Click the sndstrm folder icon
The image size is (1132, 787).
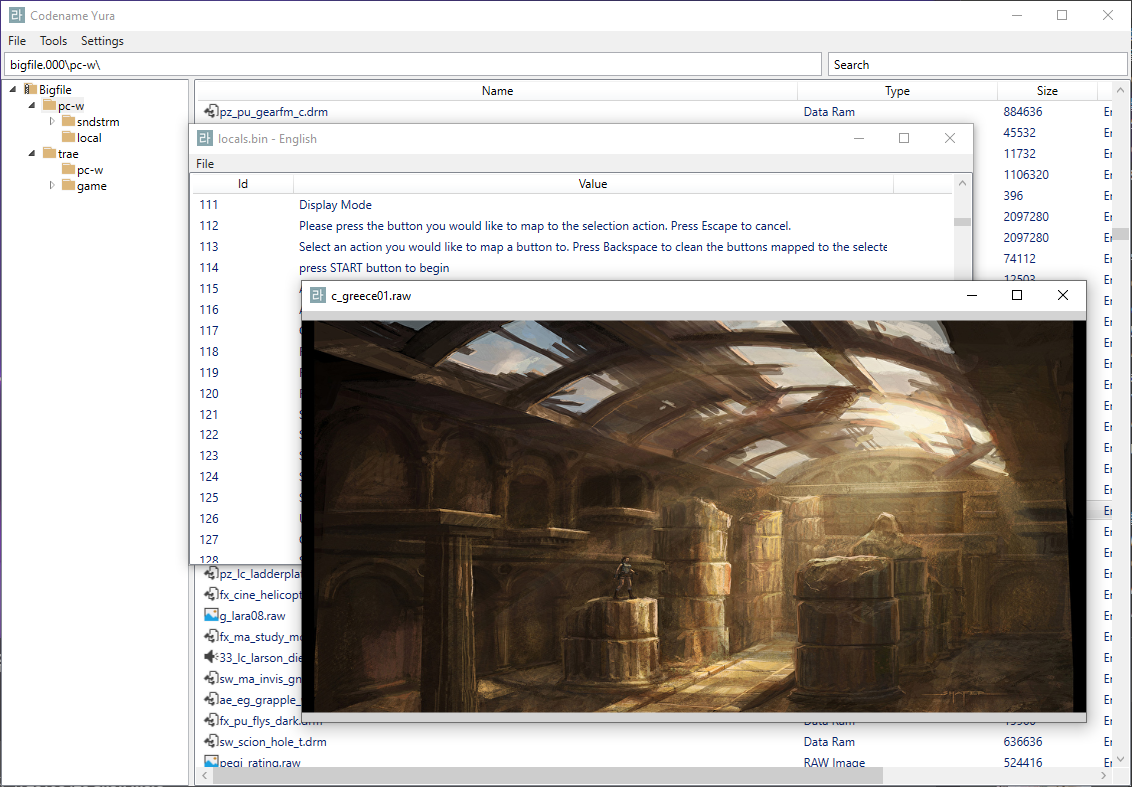(x=68, y=122)
